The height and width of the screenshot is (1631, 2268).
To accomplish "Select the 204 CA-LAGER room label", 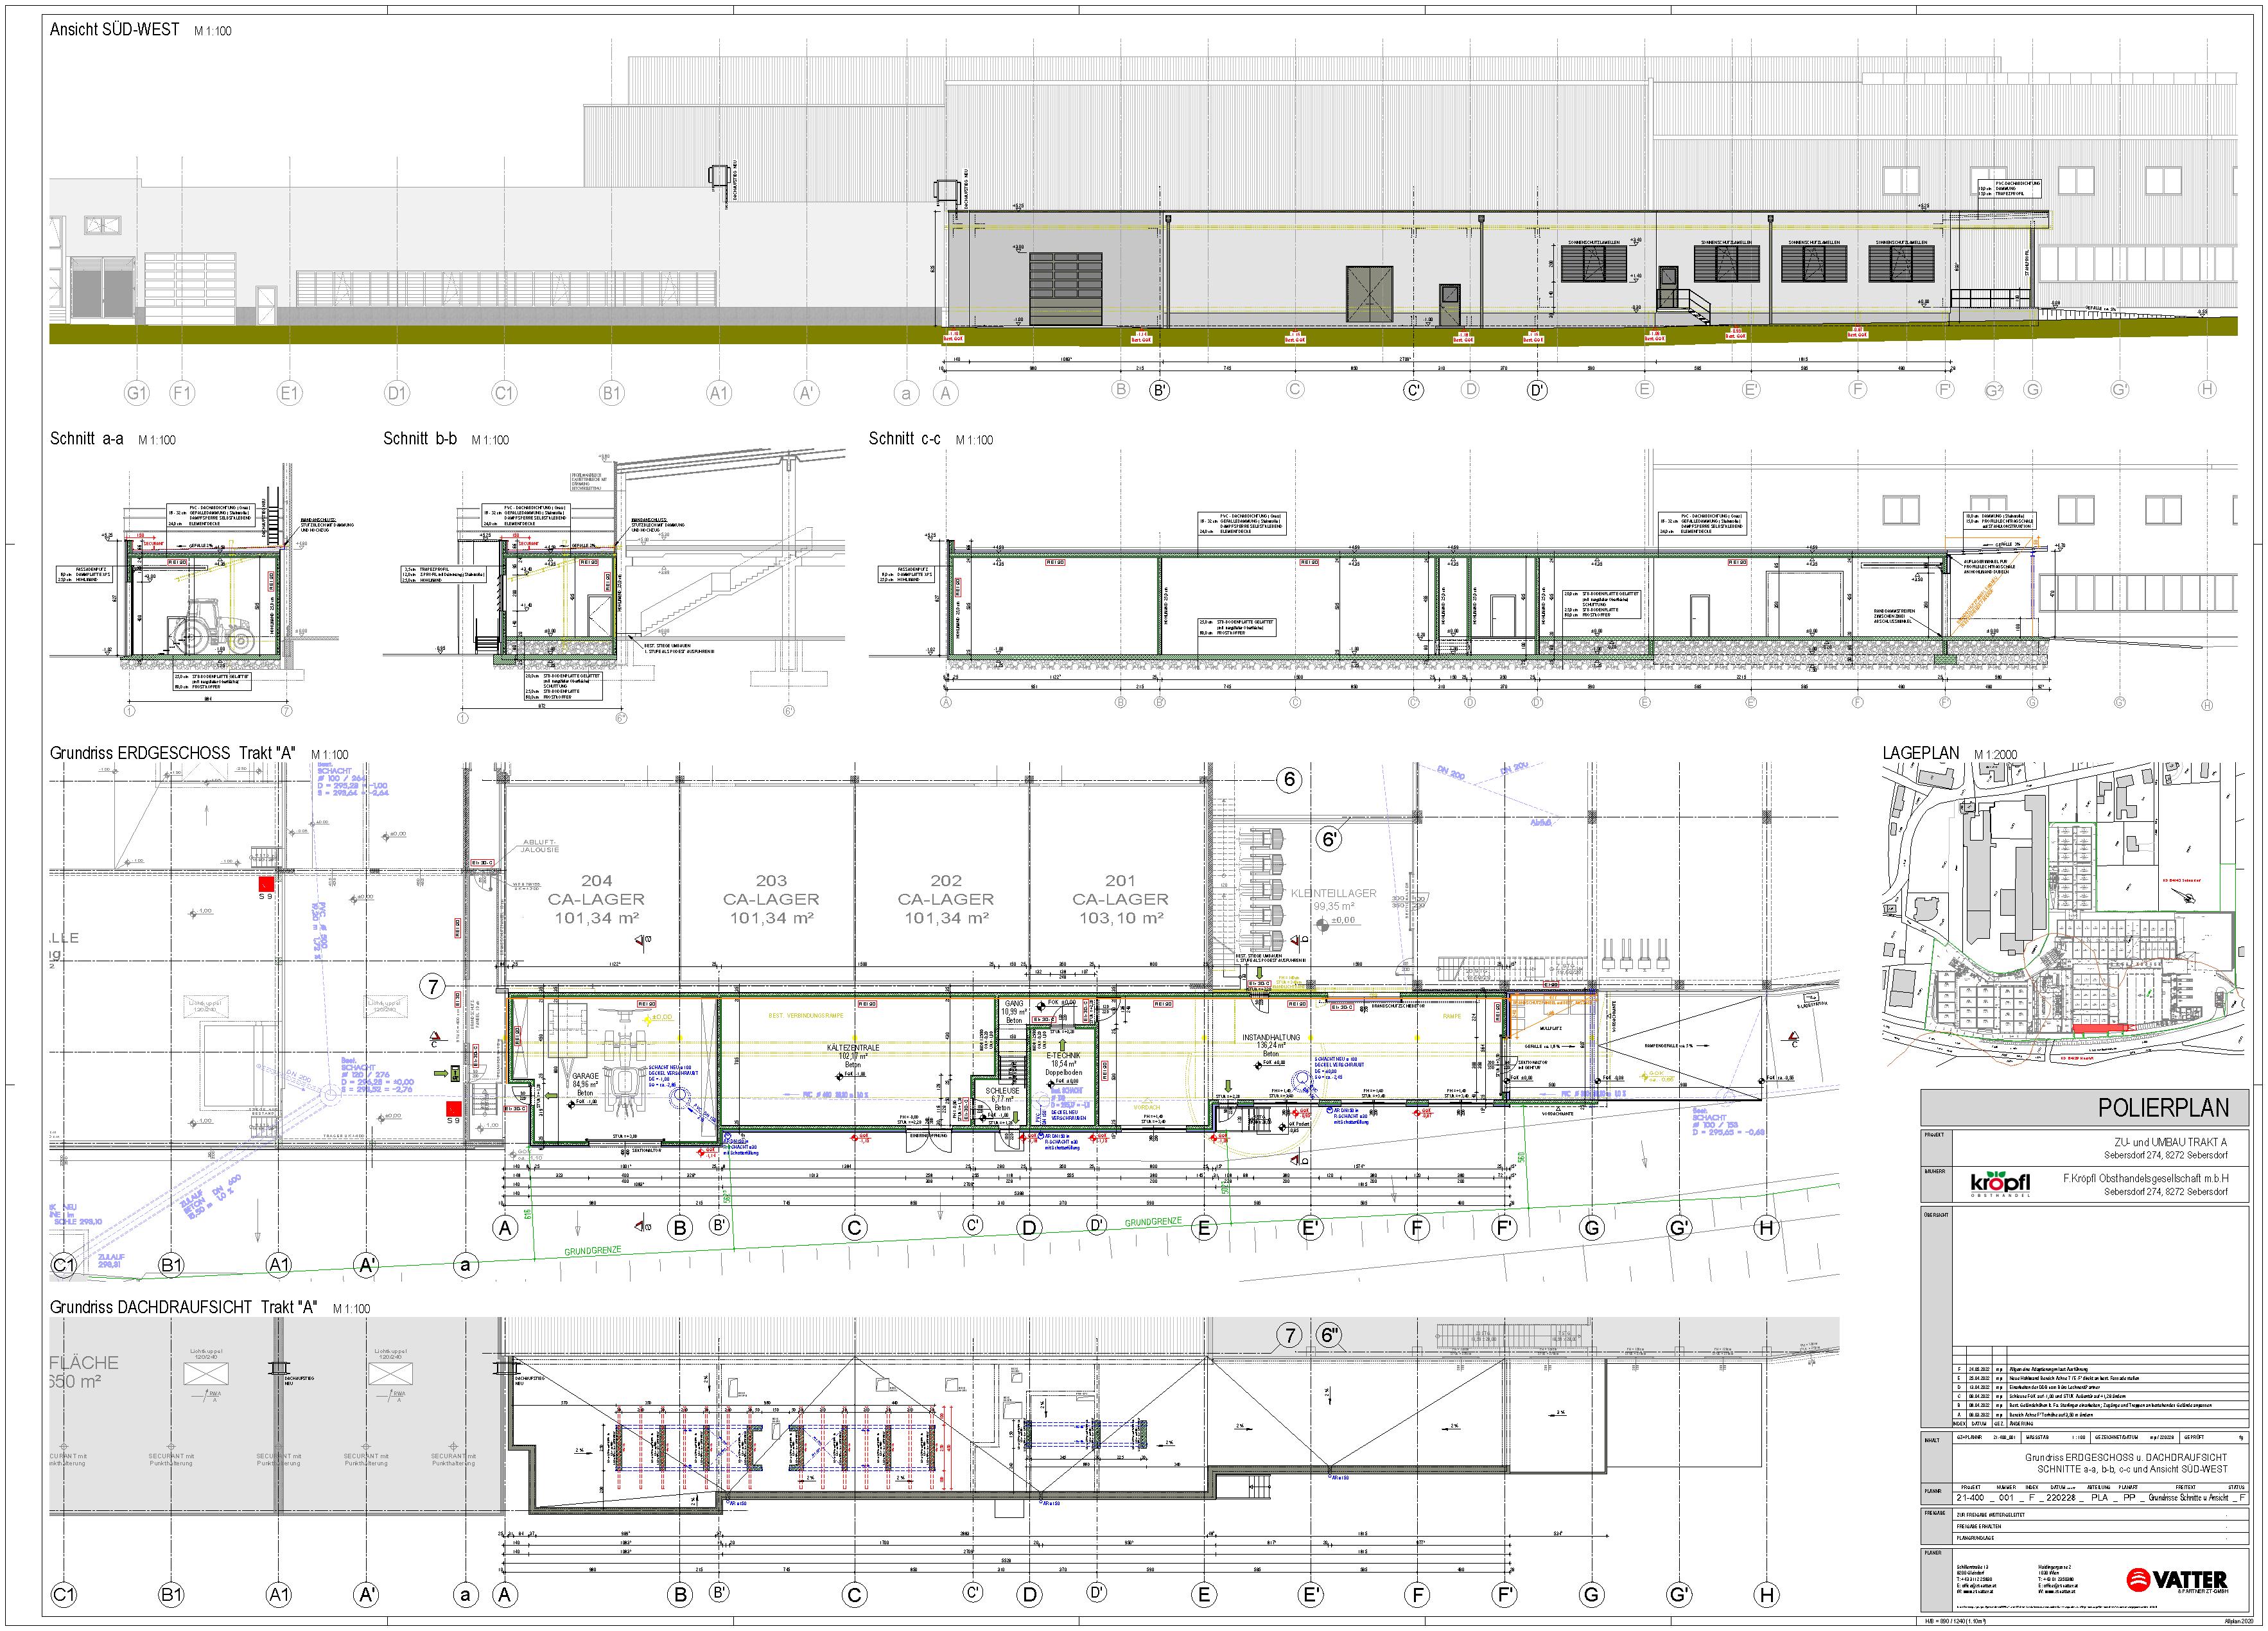I will pos(597,899).
